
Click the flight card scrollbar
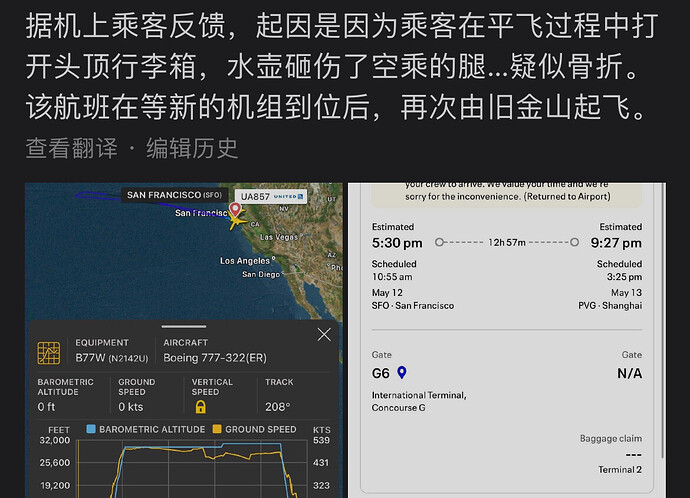click(x=662, y=321)
